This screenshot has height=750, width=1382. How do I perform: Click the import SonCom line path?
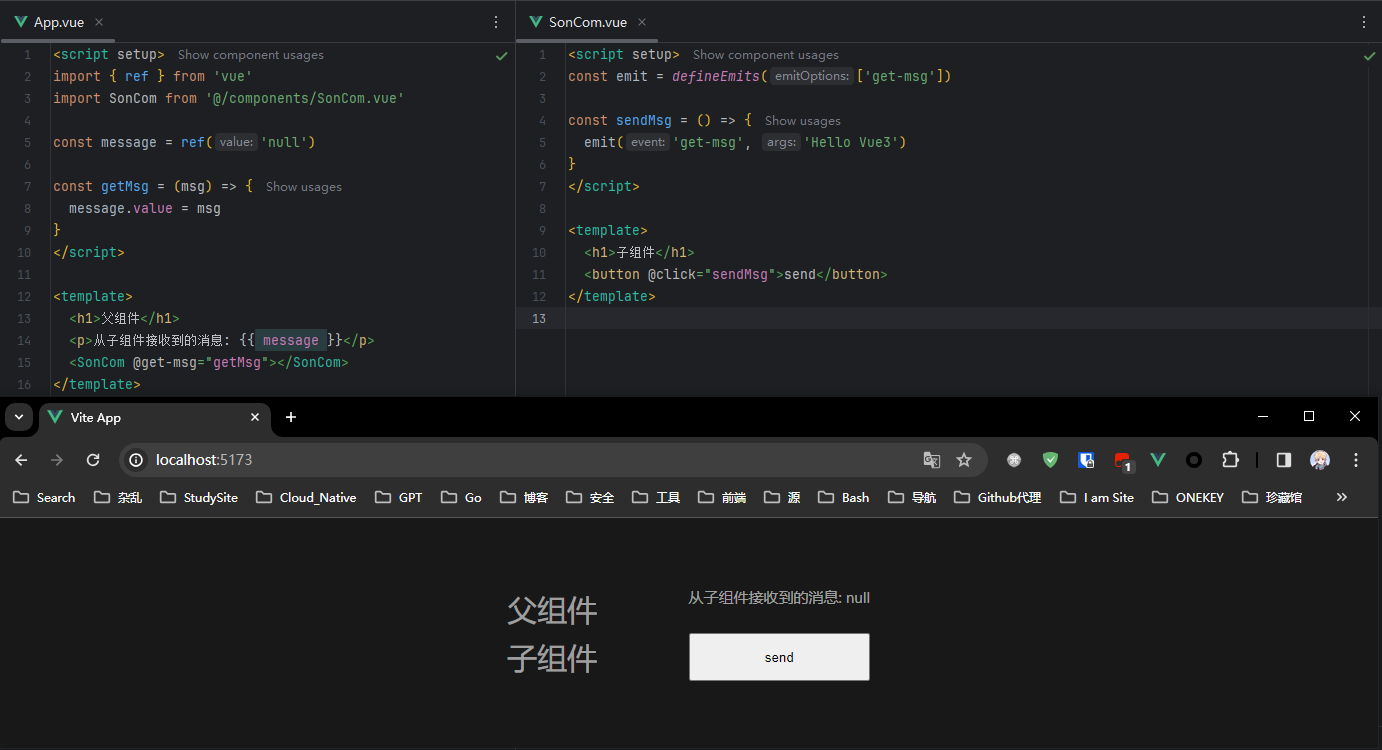tap(305, 98)
